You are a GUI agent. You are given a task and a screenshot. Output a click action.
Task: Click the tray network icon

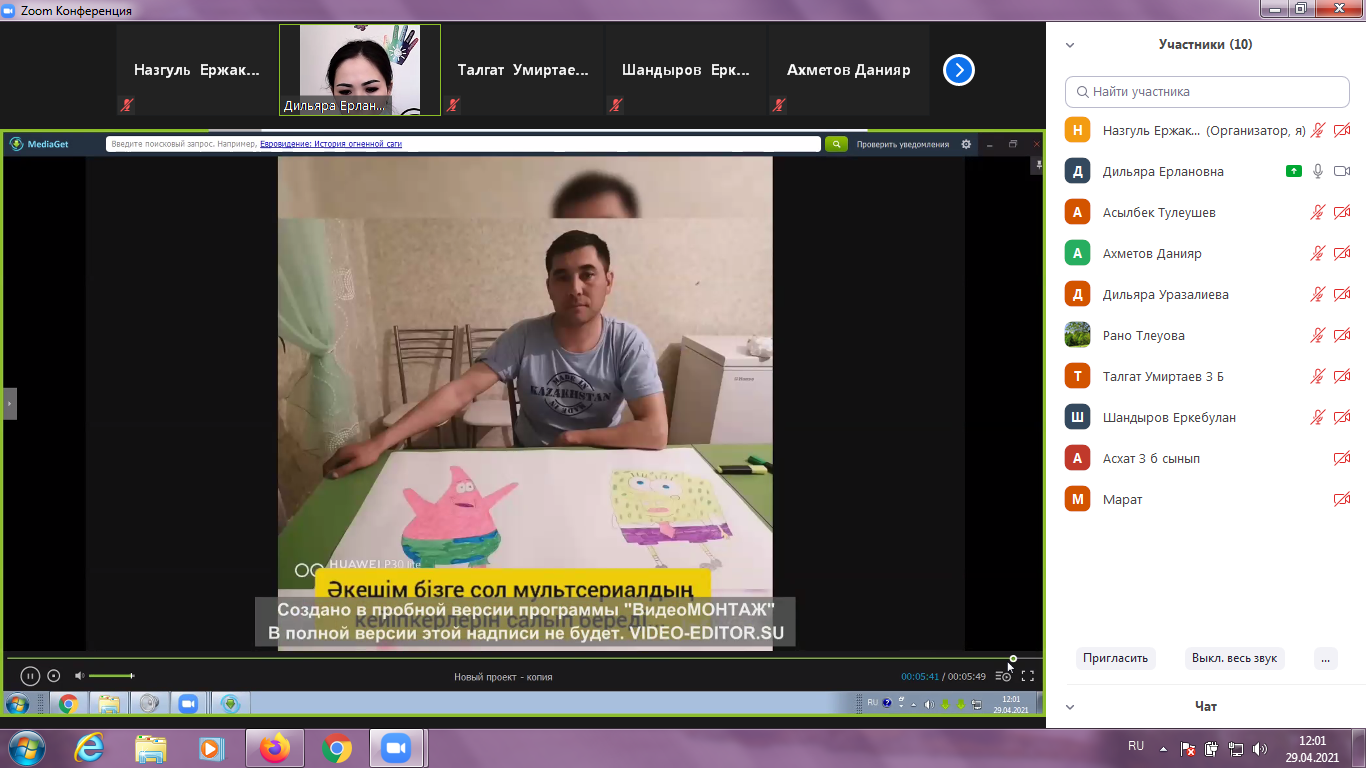(1235, 748)
